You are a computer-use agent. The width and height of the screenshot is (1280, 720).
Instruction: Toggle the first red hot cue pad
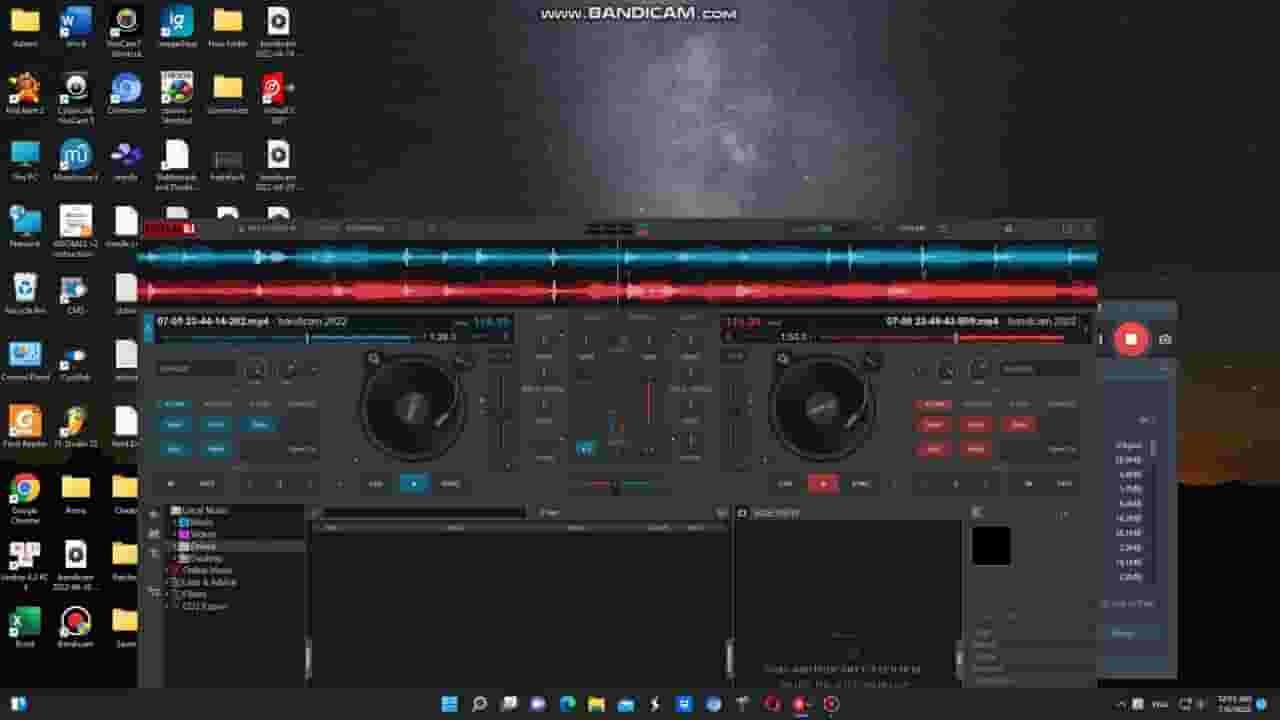click(x=933, y=425)
